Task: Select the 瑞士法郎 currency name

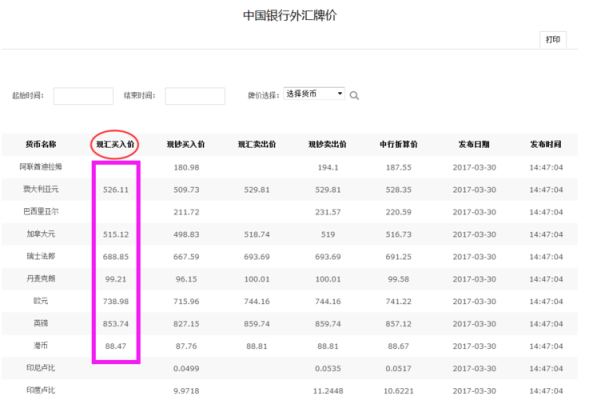Action: 41,256
